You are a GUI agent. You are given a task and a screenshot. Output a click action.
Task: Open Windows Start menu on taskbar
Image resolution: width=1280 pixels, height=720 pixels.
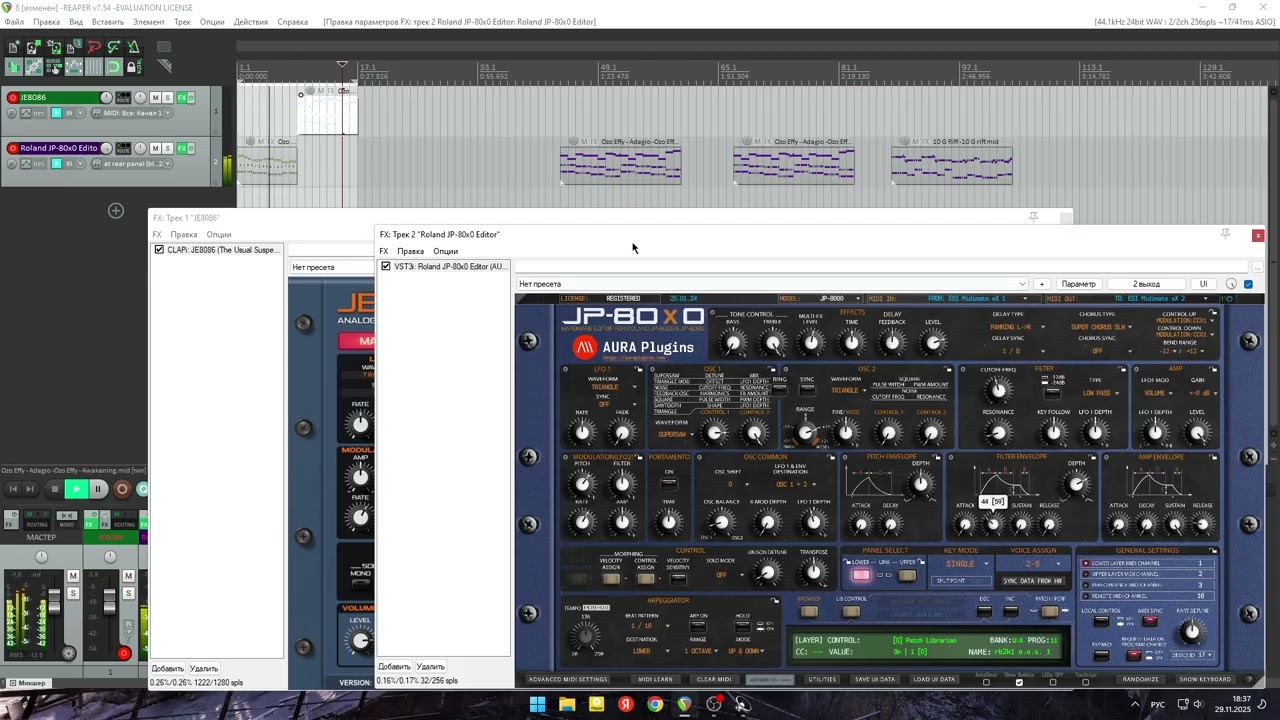(x=538, y=704)
